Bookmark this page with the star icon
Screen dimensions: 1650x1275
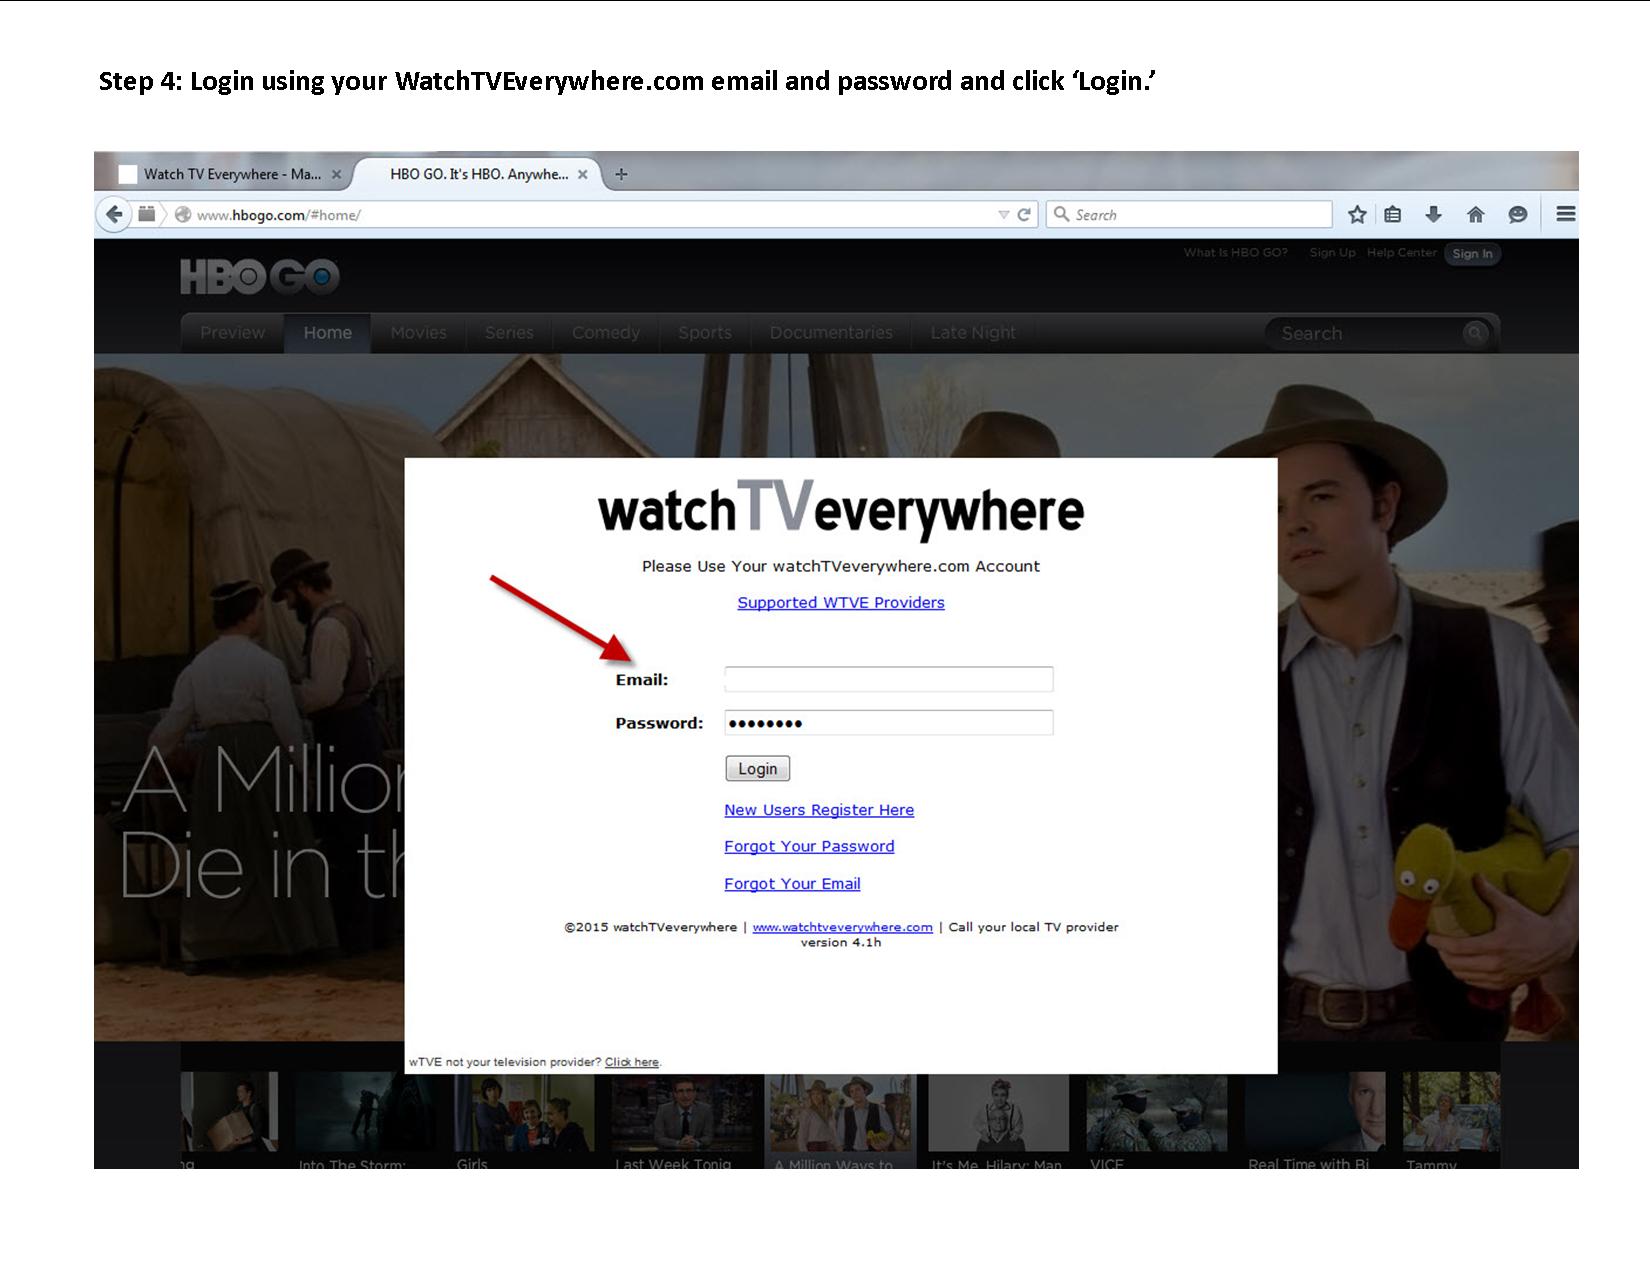point(1357,214)
